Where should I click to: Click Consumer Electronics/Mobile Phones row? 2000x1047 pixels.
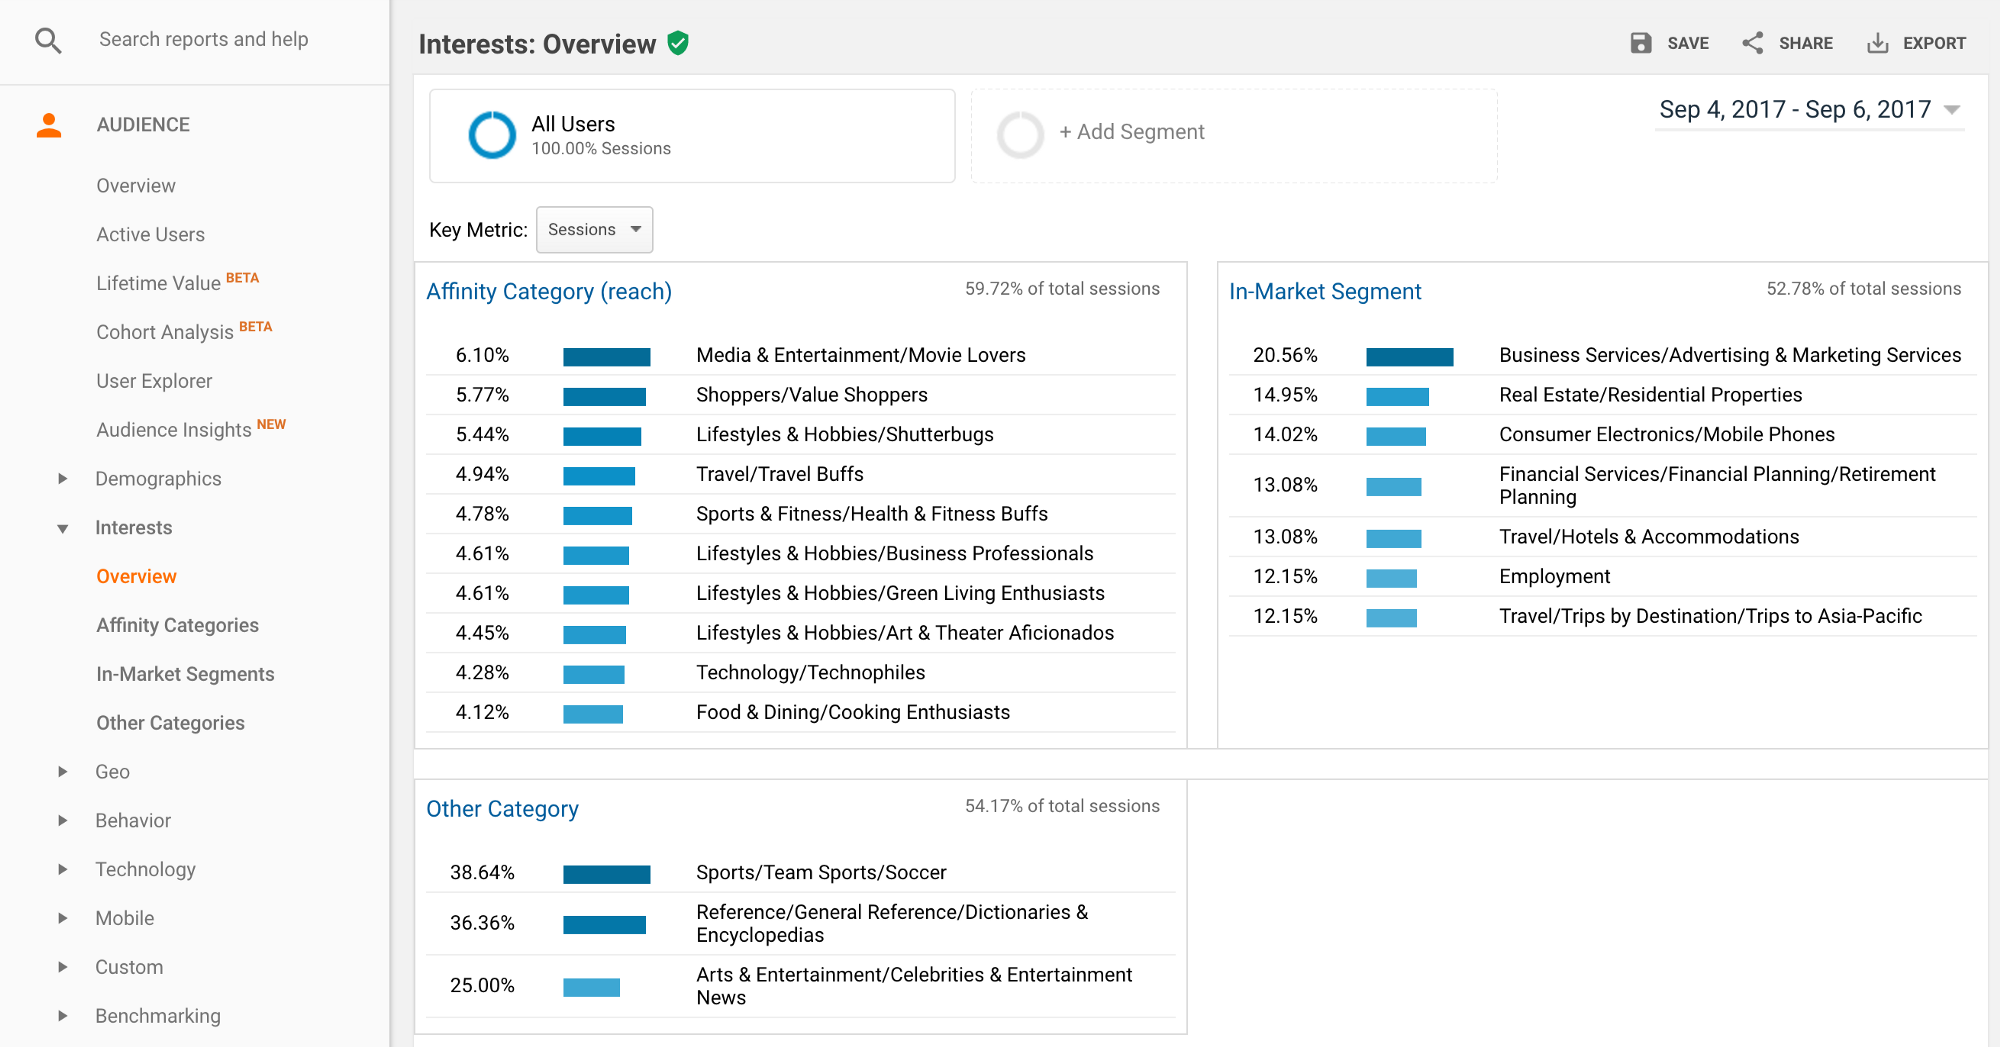pyautogui.click(x=1603, y=435)
